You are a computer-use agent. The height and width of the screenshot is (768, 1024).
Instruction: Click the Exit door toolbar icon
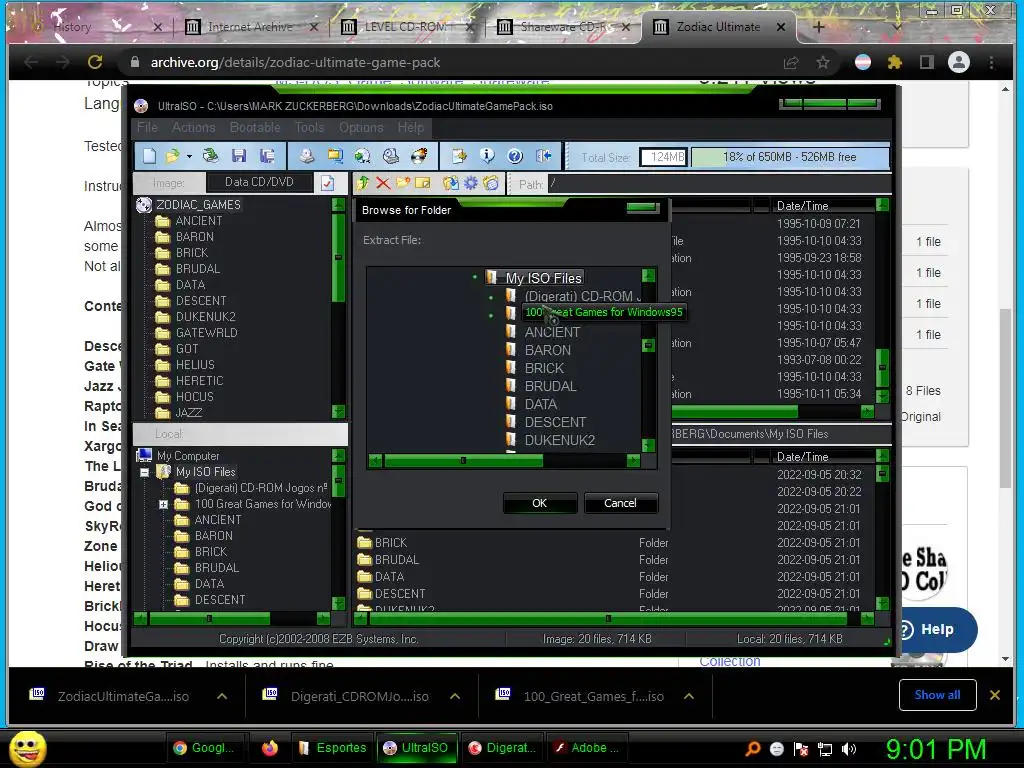click(543, 156)
